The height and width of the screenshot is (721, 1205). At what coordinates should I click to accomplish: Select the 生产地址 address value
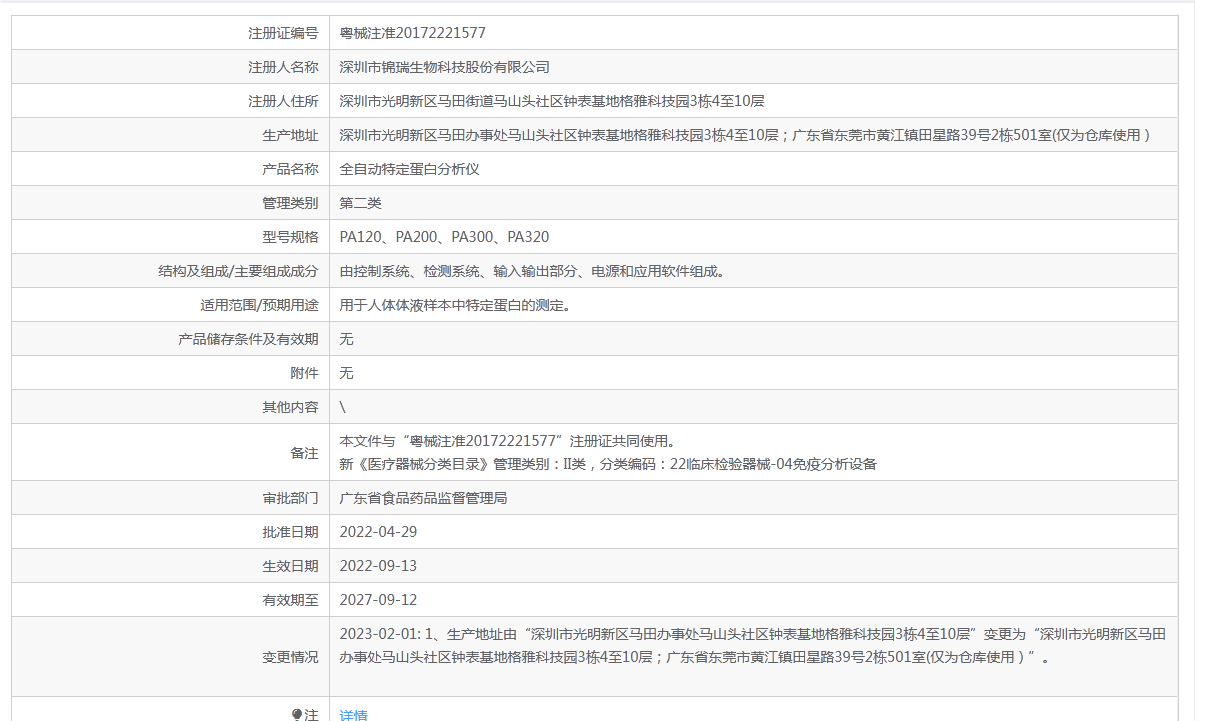click(x=745, y=135)
